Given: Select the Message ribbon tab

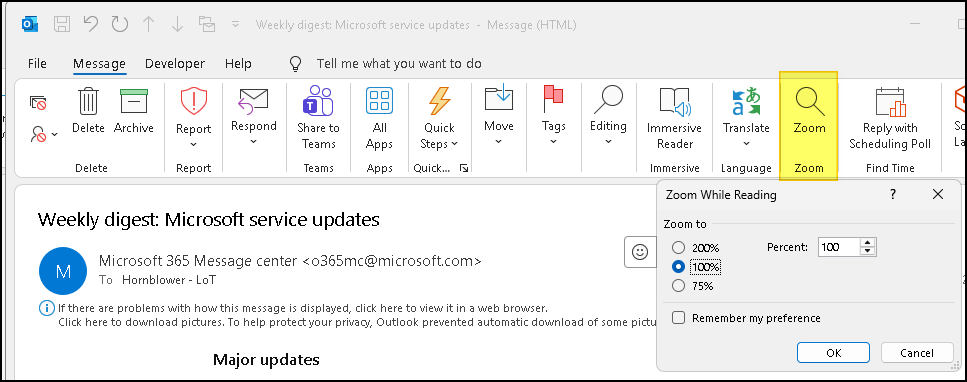Looking at the screenshot, I should (99, 64).
